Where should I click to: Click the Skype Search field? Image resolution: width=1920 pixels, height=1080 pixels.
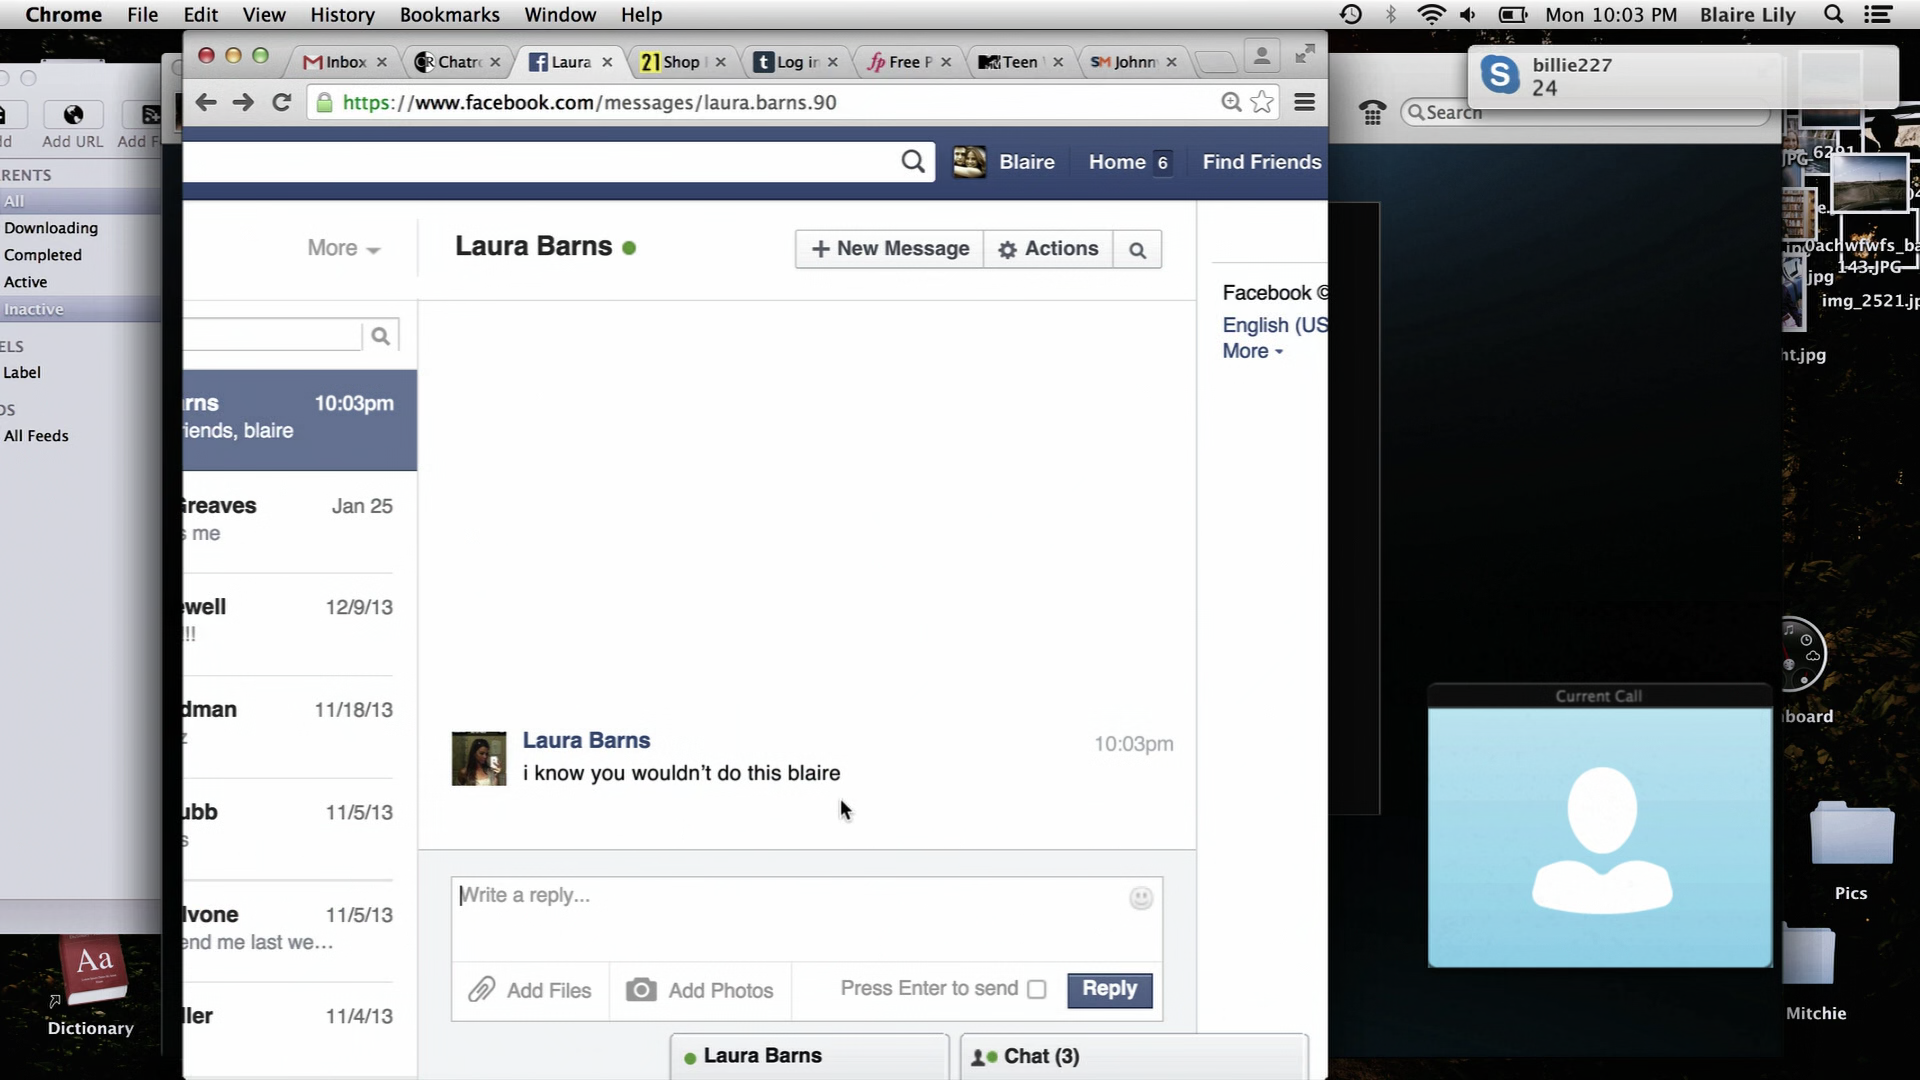(1585, 112)
